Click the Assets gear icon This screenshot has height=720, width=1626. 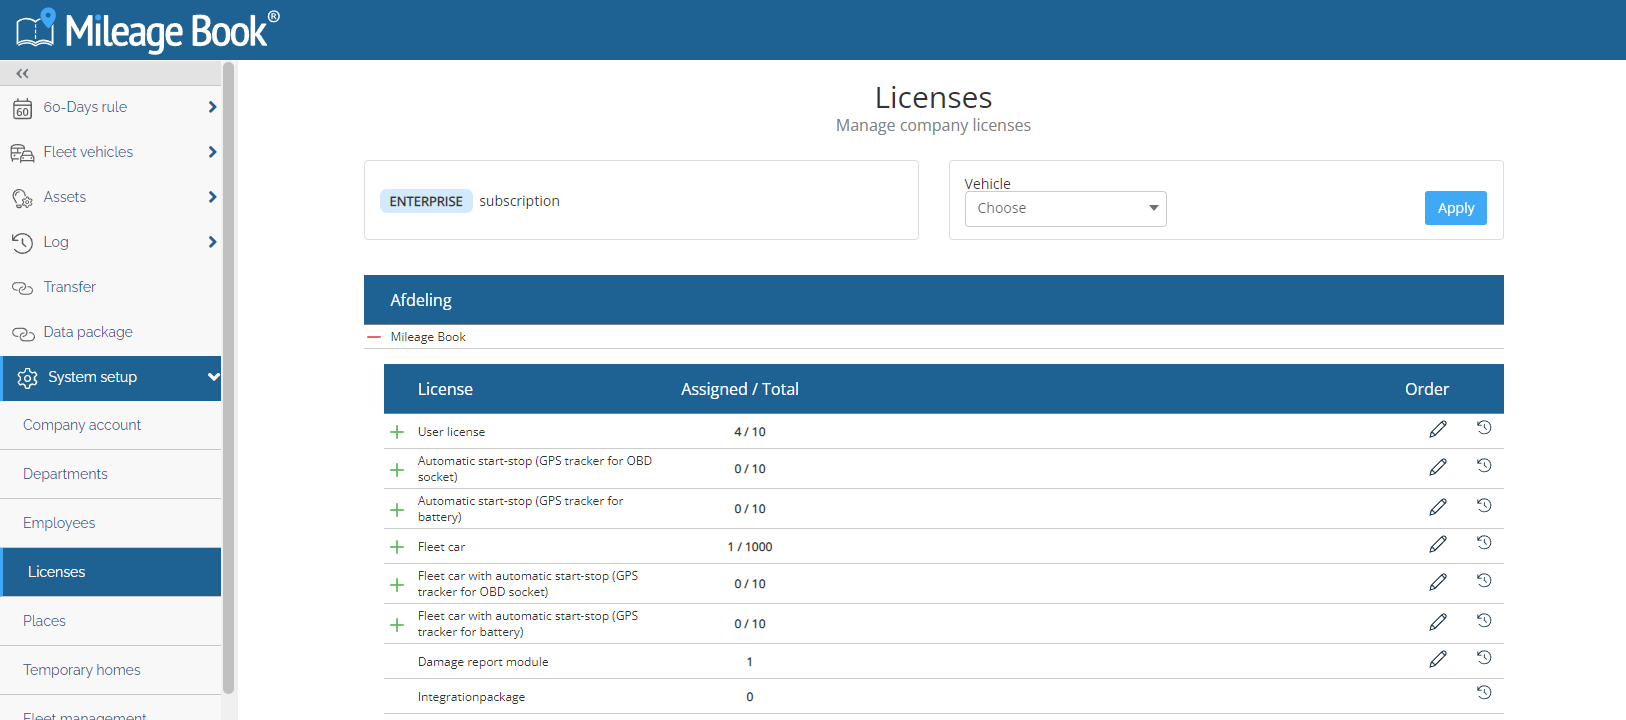tap(22, 198)
